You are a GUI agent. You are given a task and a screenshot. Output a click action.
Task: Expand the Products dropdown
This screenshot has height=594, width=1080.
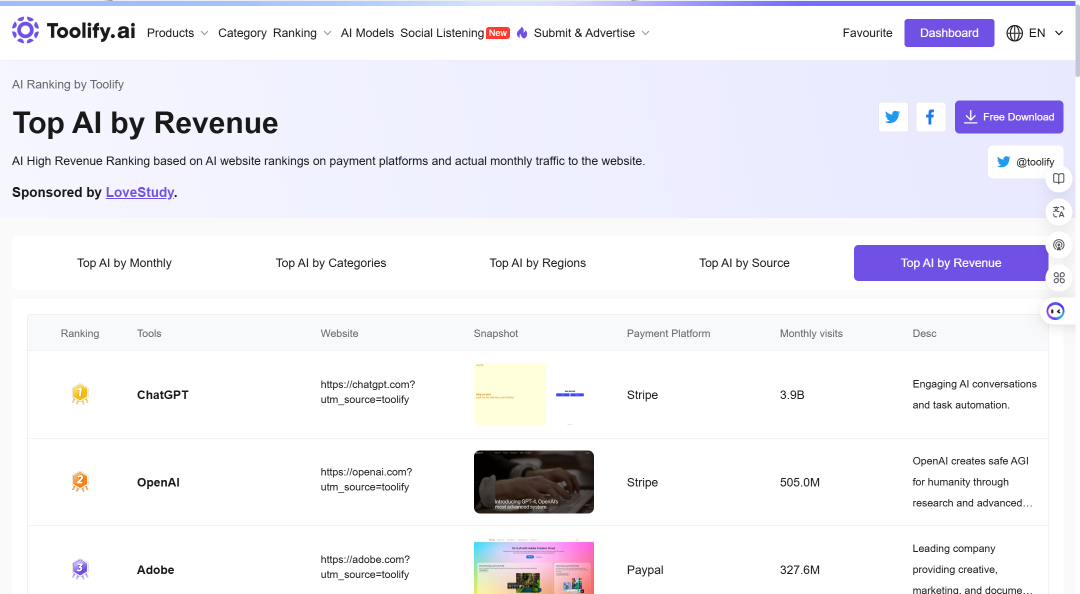178,33
